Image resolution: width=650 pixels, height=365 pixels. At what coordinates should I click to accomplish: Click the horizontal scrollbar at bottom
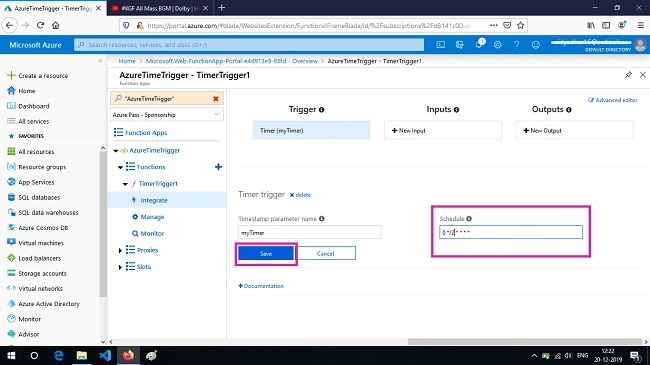pos(524,342)
